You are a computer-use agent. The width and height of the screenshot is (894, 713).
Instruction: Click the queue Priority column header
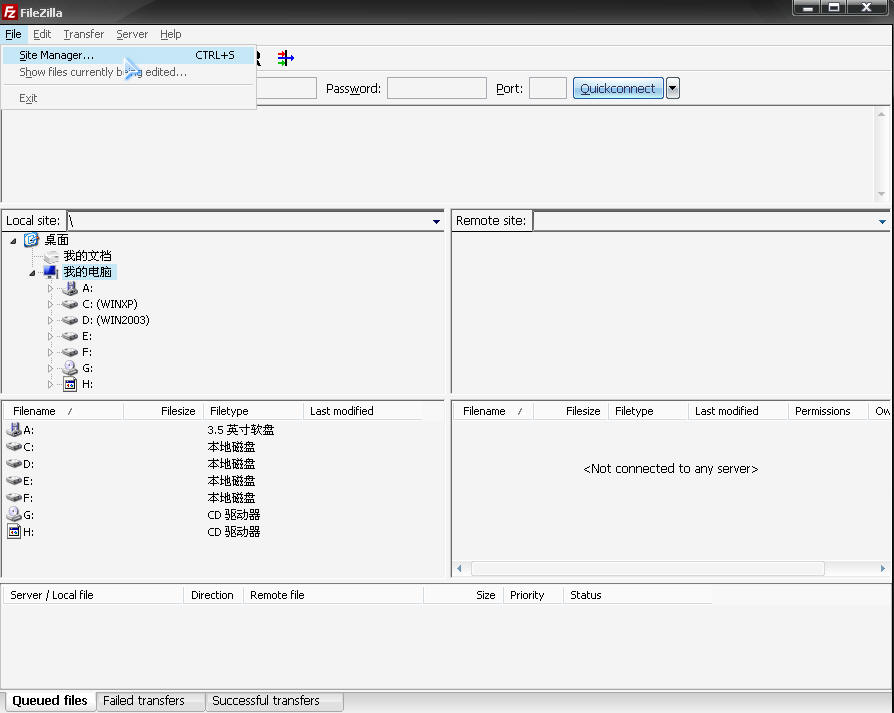pos(533,595)
